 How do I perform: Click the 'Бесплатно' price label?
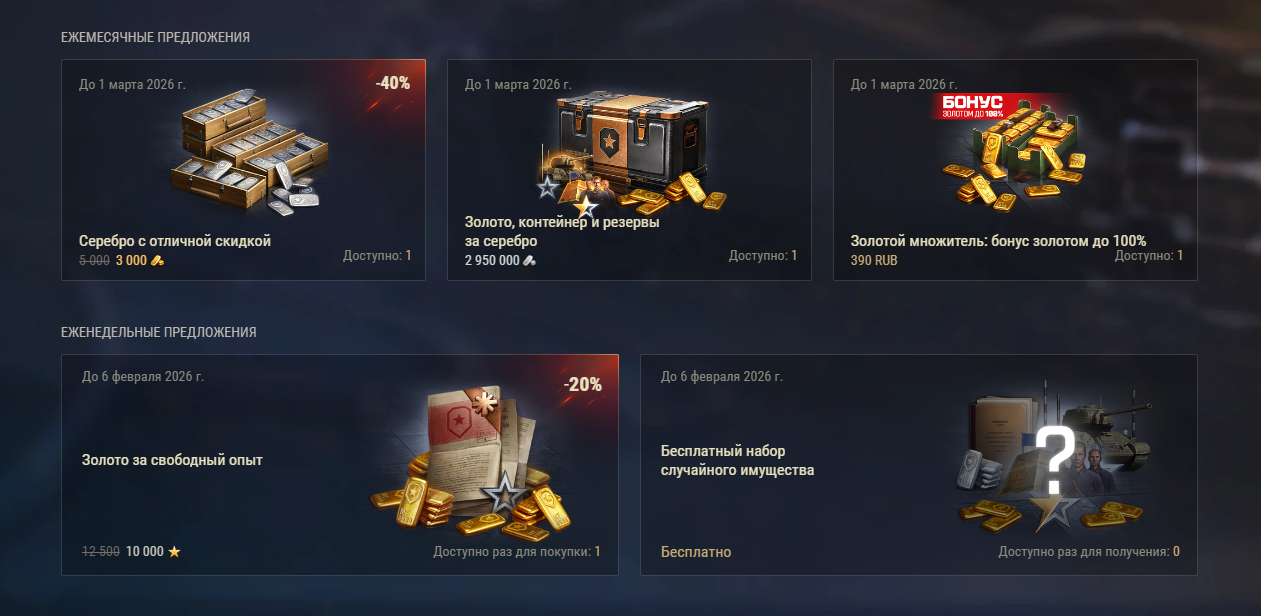pyautogui.click(x=696, y=552)
